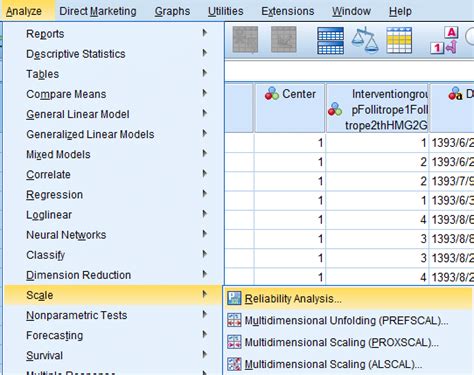
Task: Click the PREFSCAL item icon
Action: (234, 320)
